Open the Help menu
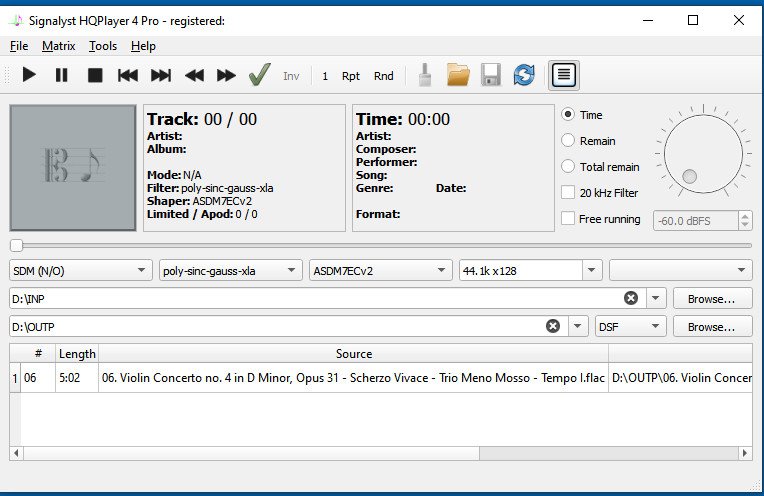This screenshot has width=764, height=496. [143, 46]
